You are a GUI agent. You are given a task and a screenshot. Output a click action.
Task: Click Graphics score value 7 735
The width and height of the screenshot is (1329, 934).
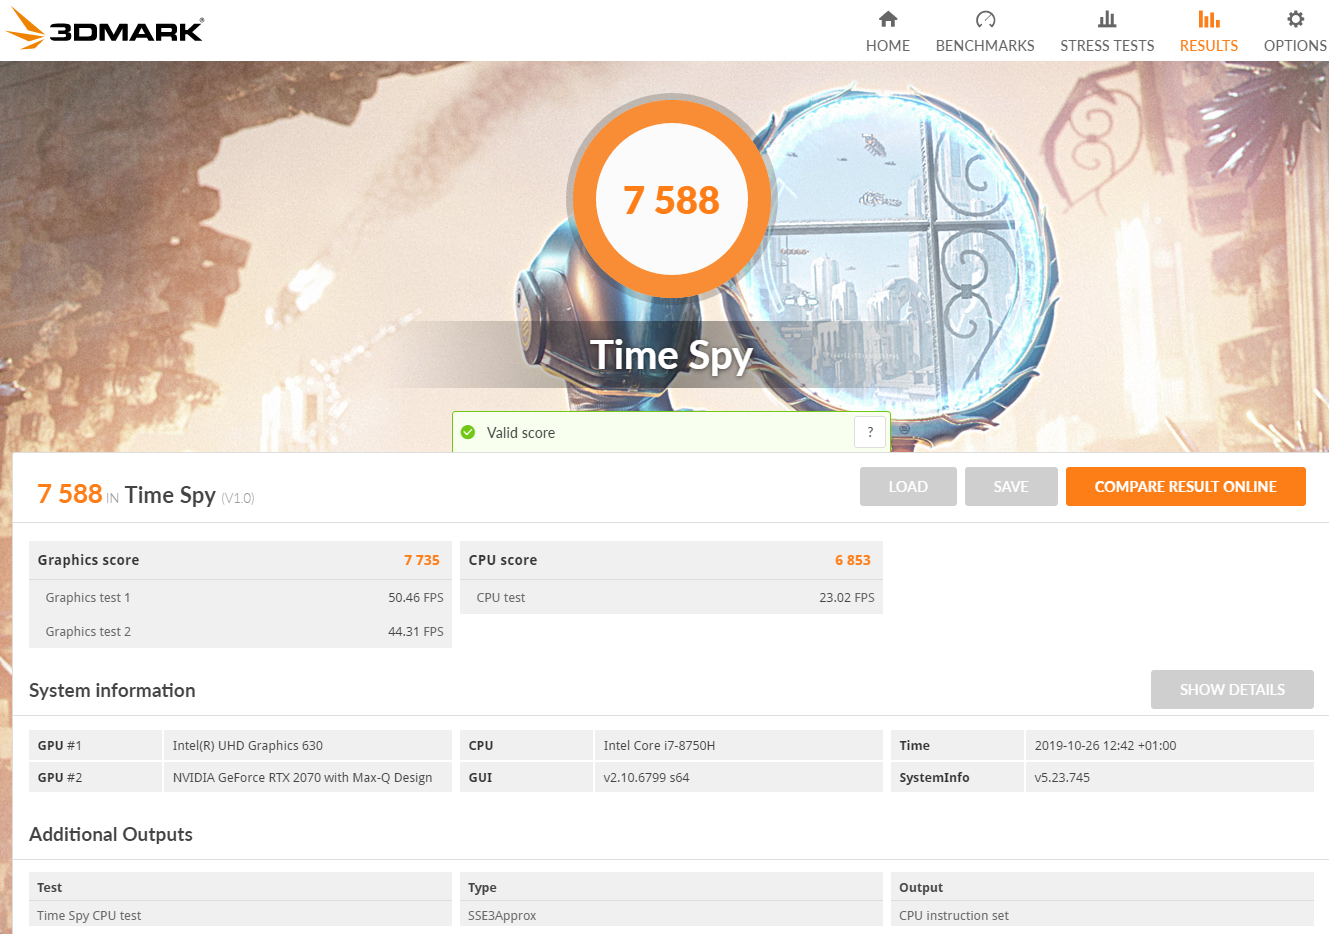(422, 560)
